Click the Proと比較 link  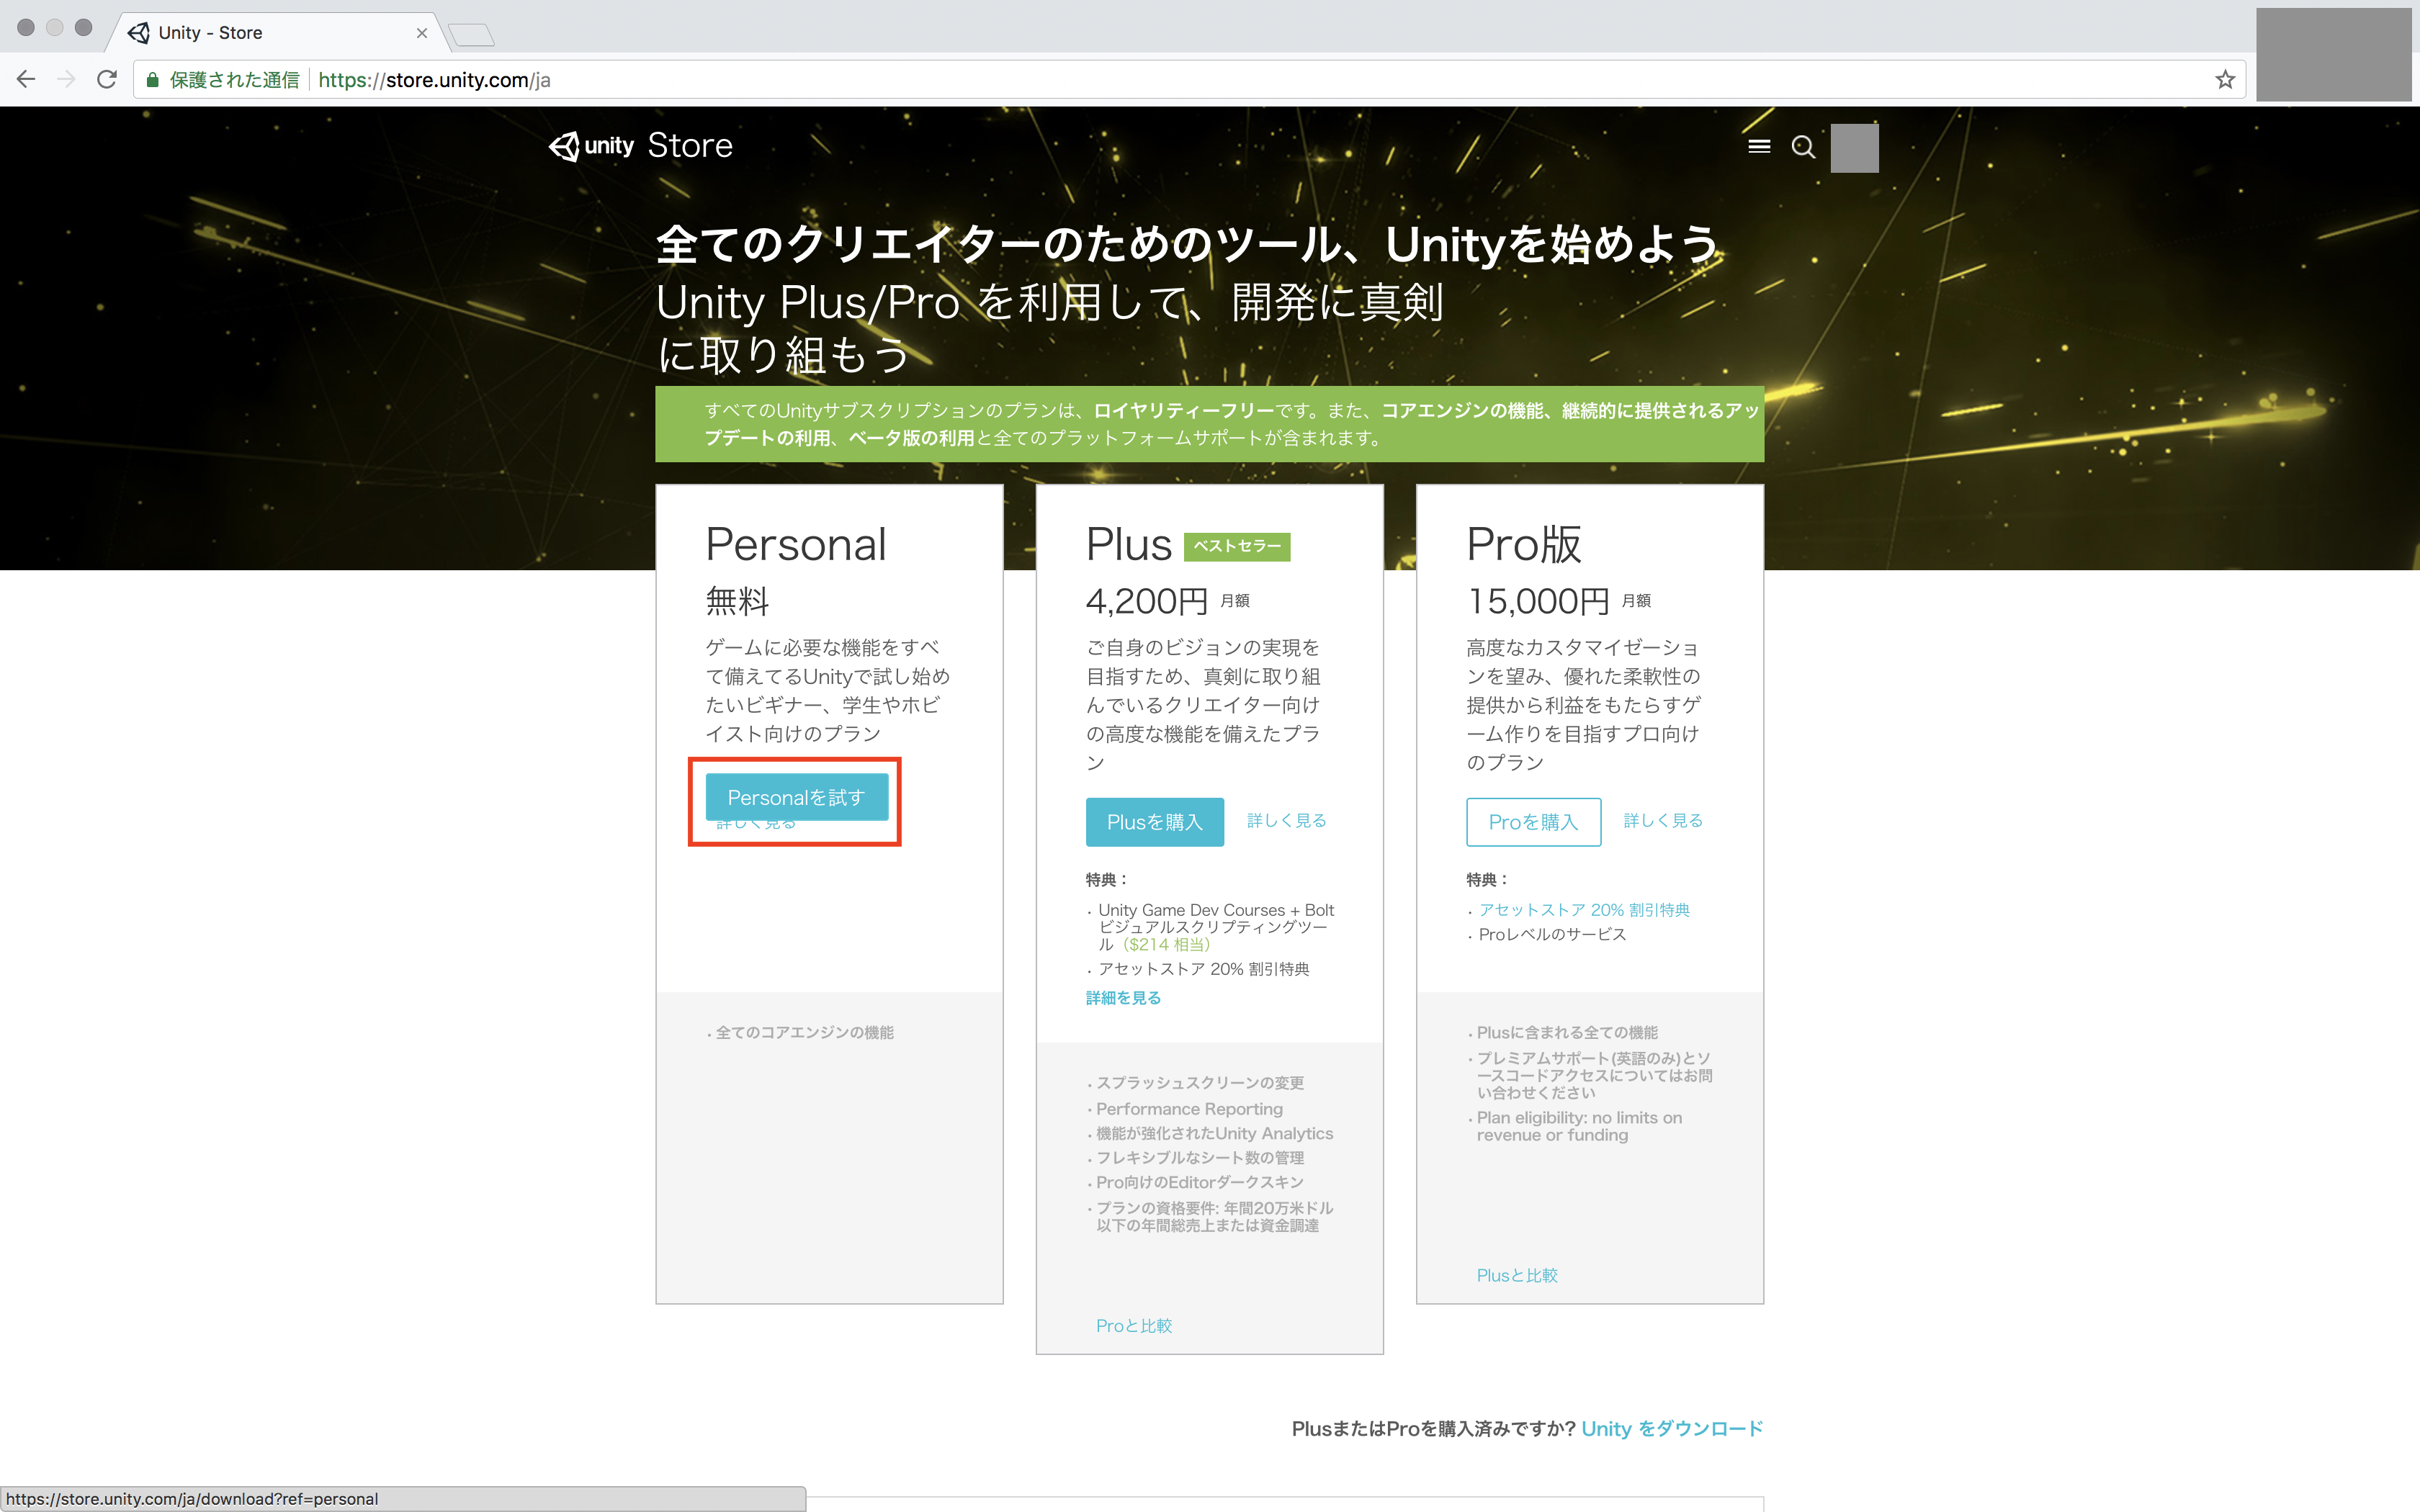1134,1325
